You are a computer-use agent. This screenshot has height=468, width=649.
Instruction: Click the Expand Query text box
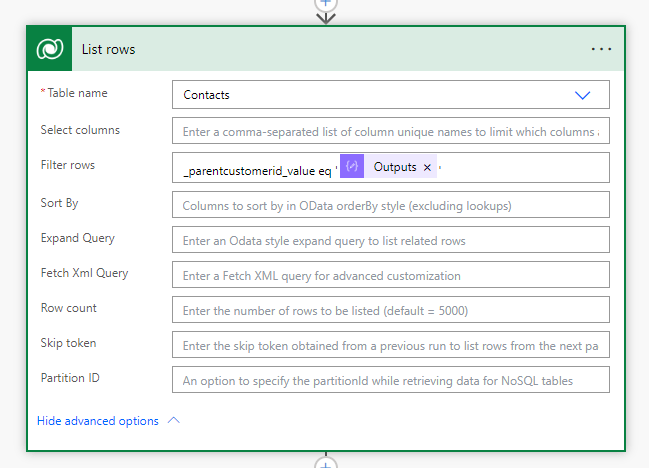pyautogui.click(x=390, y=240)
